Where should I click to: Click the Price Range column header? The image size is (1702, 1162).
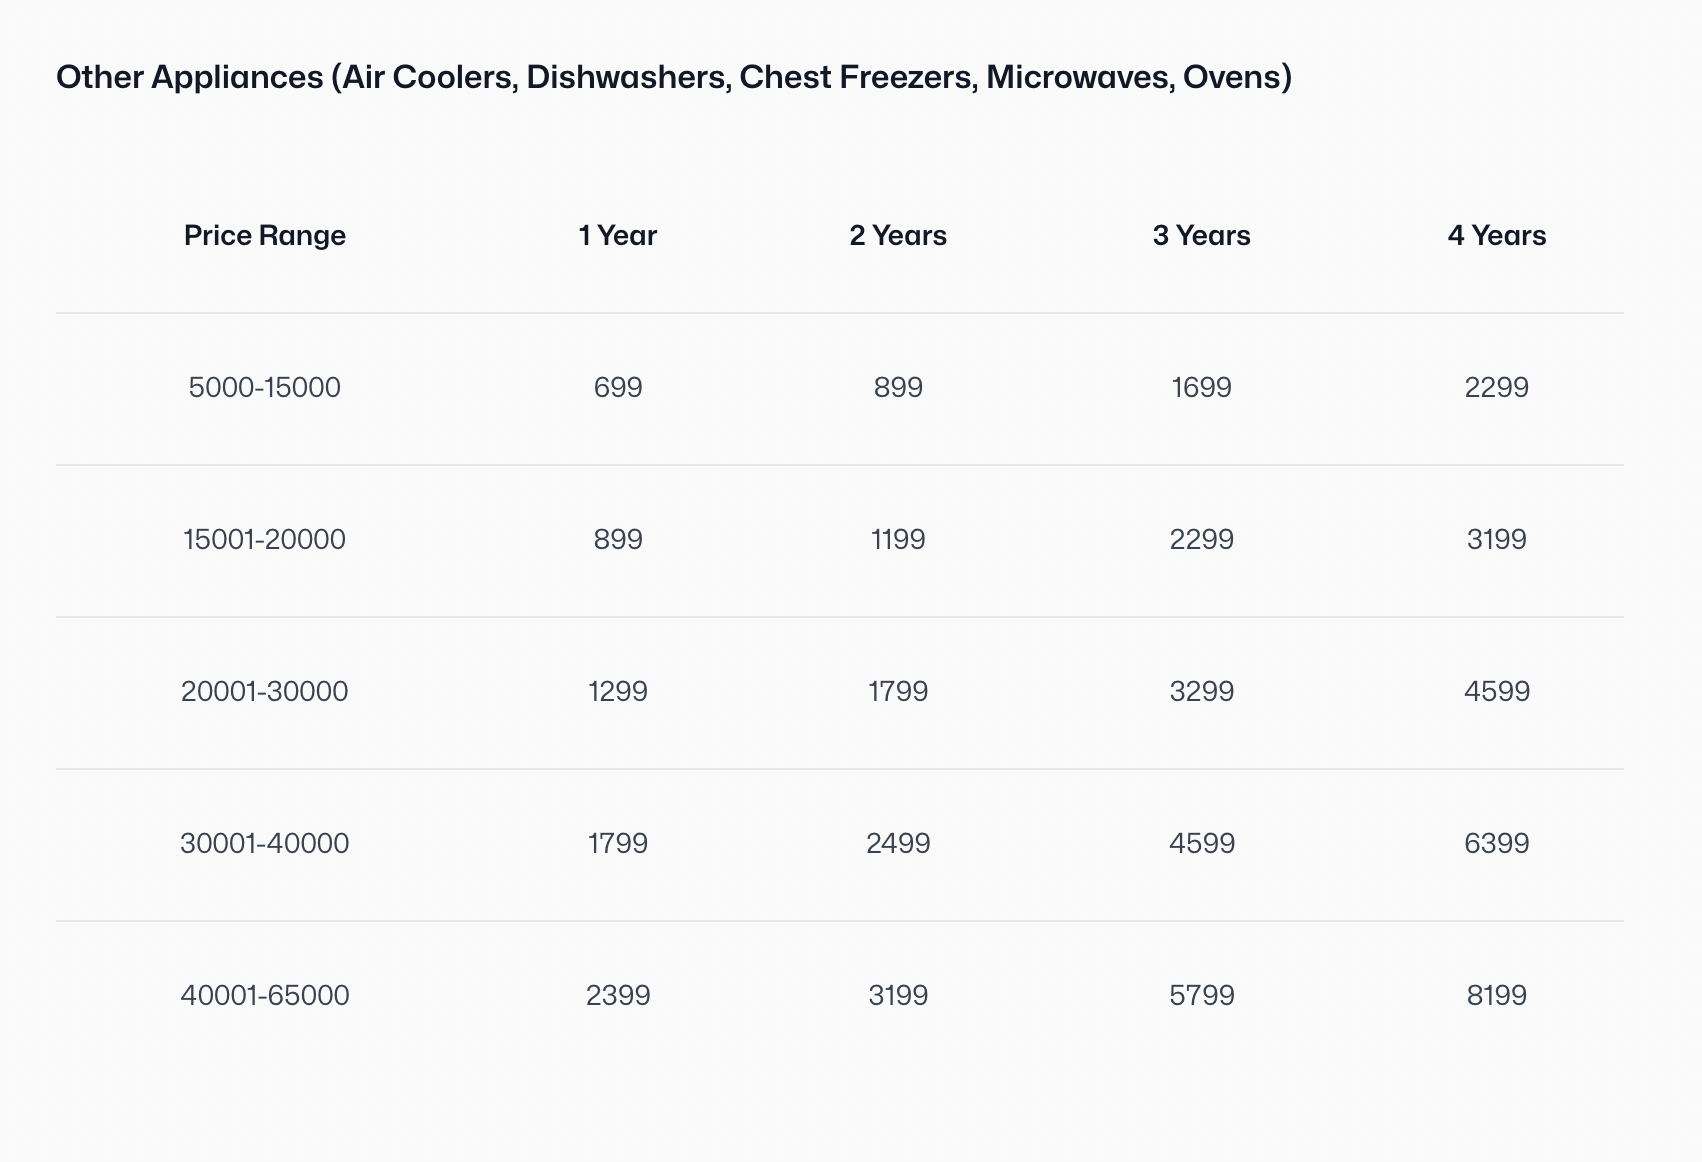(x=264, y=236)
